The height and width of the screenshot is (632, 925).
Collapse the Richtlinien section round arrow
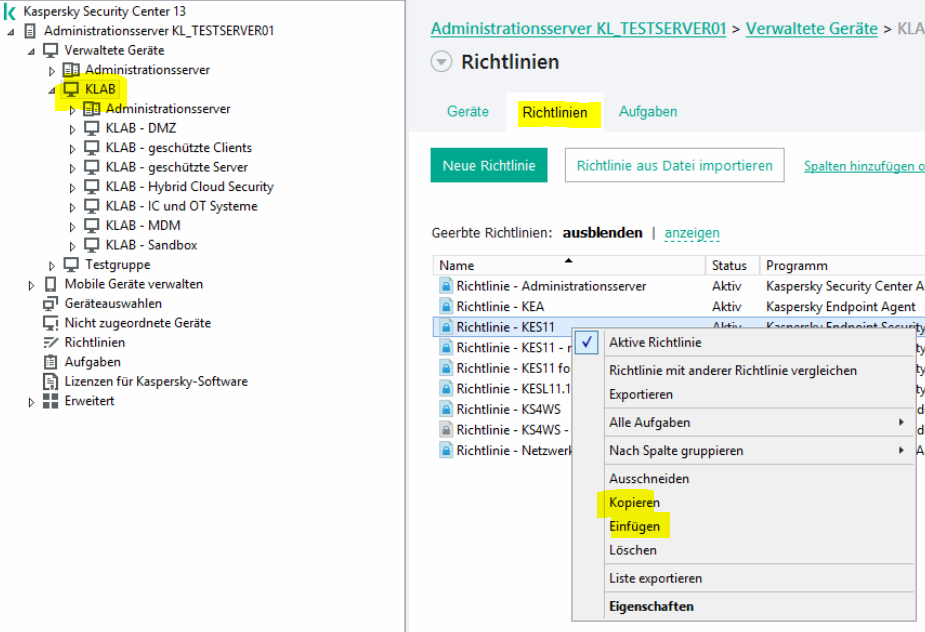coord(441,62)
